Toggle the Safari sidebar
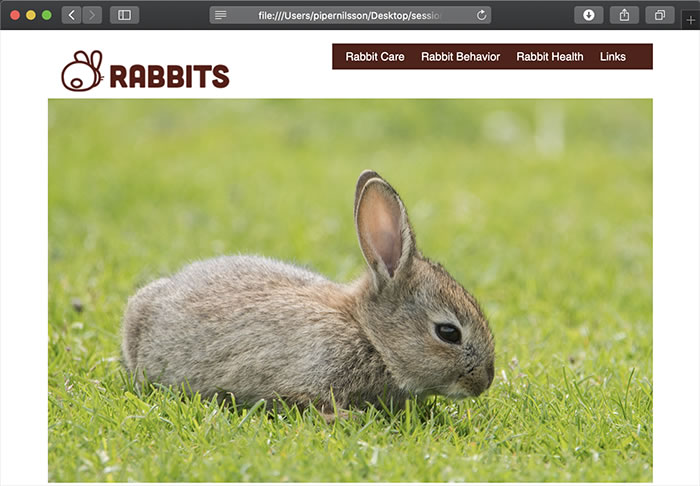The height and width of the screenshot is (486, 700). (x=125, y=15)
